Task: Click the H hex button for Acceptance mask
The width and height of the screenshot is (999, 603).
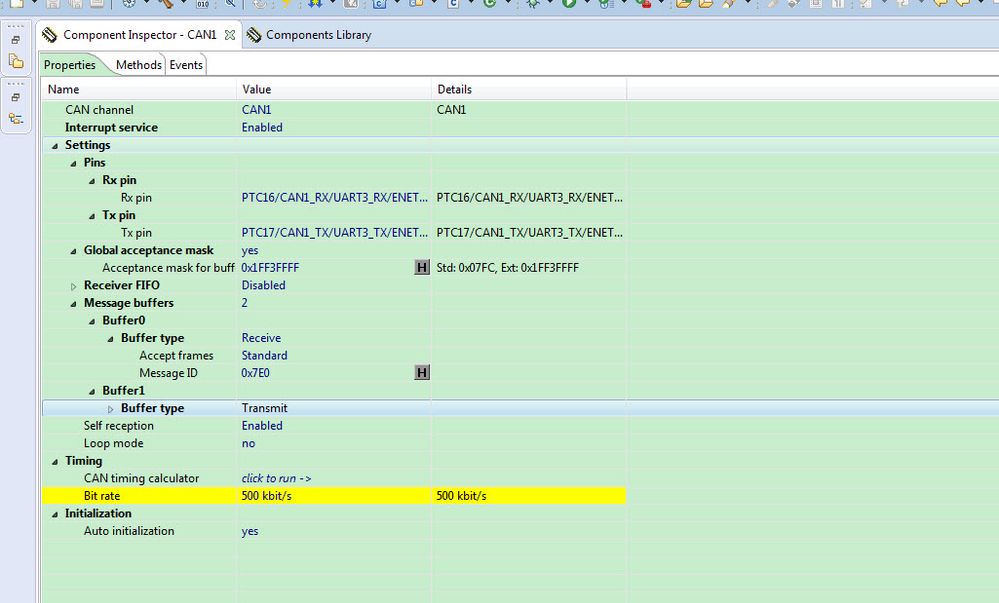Action: [422, 268]
